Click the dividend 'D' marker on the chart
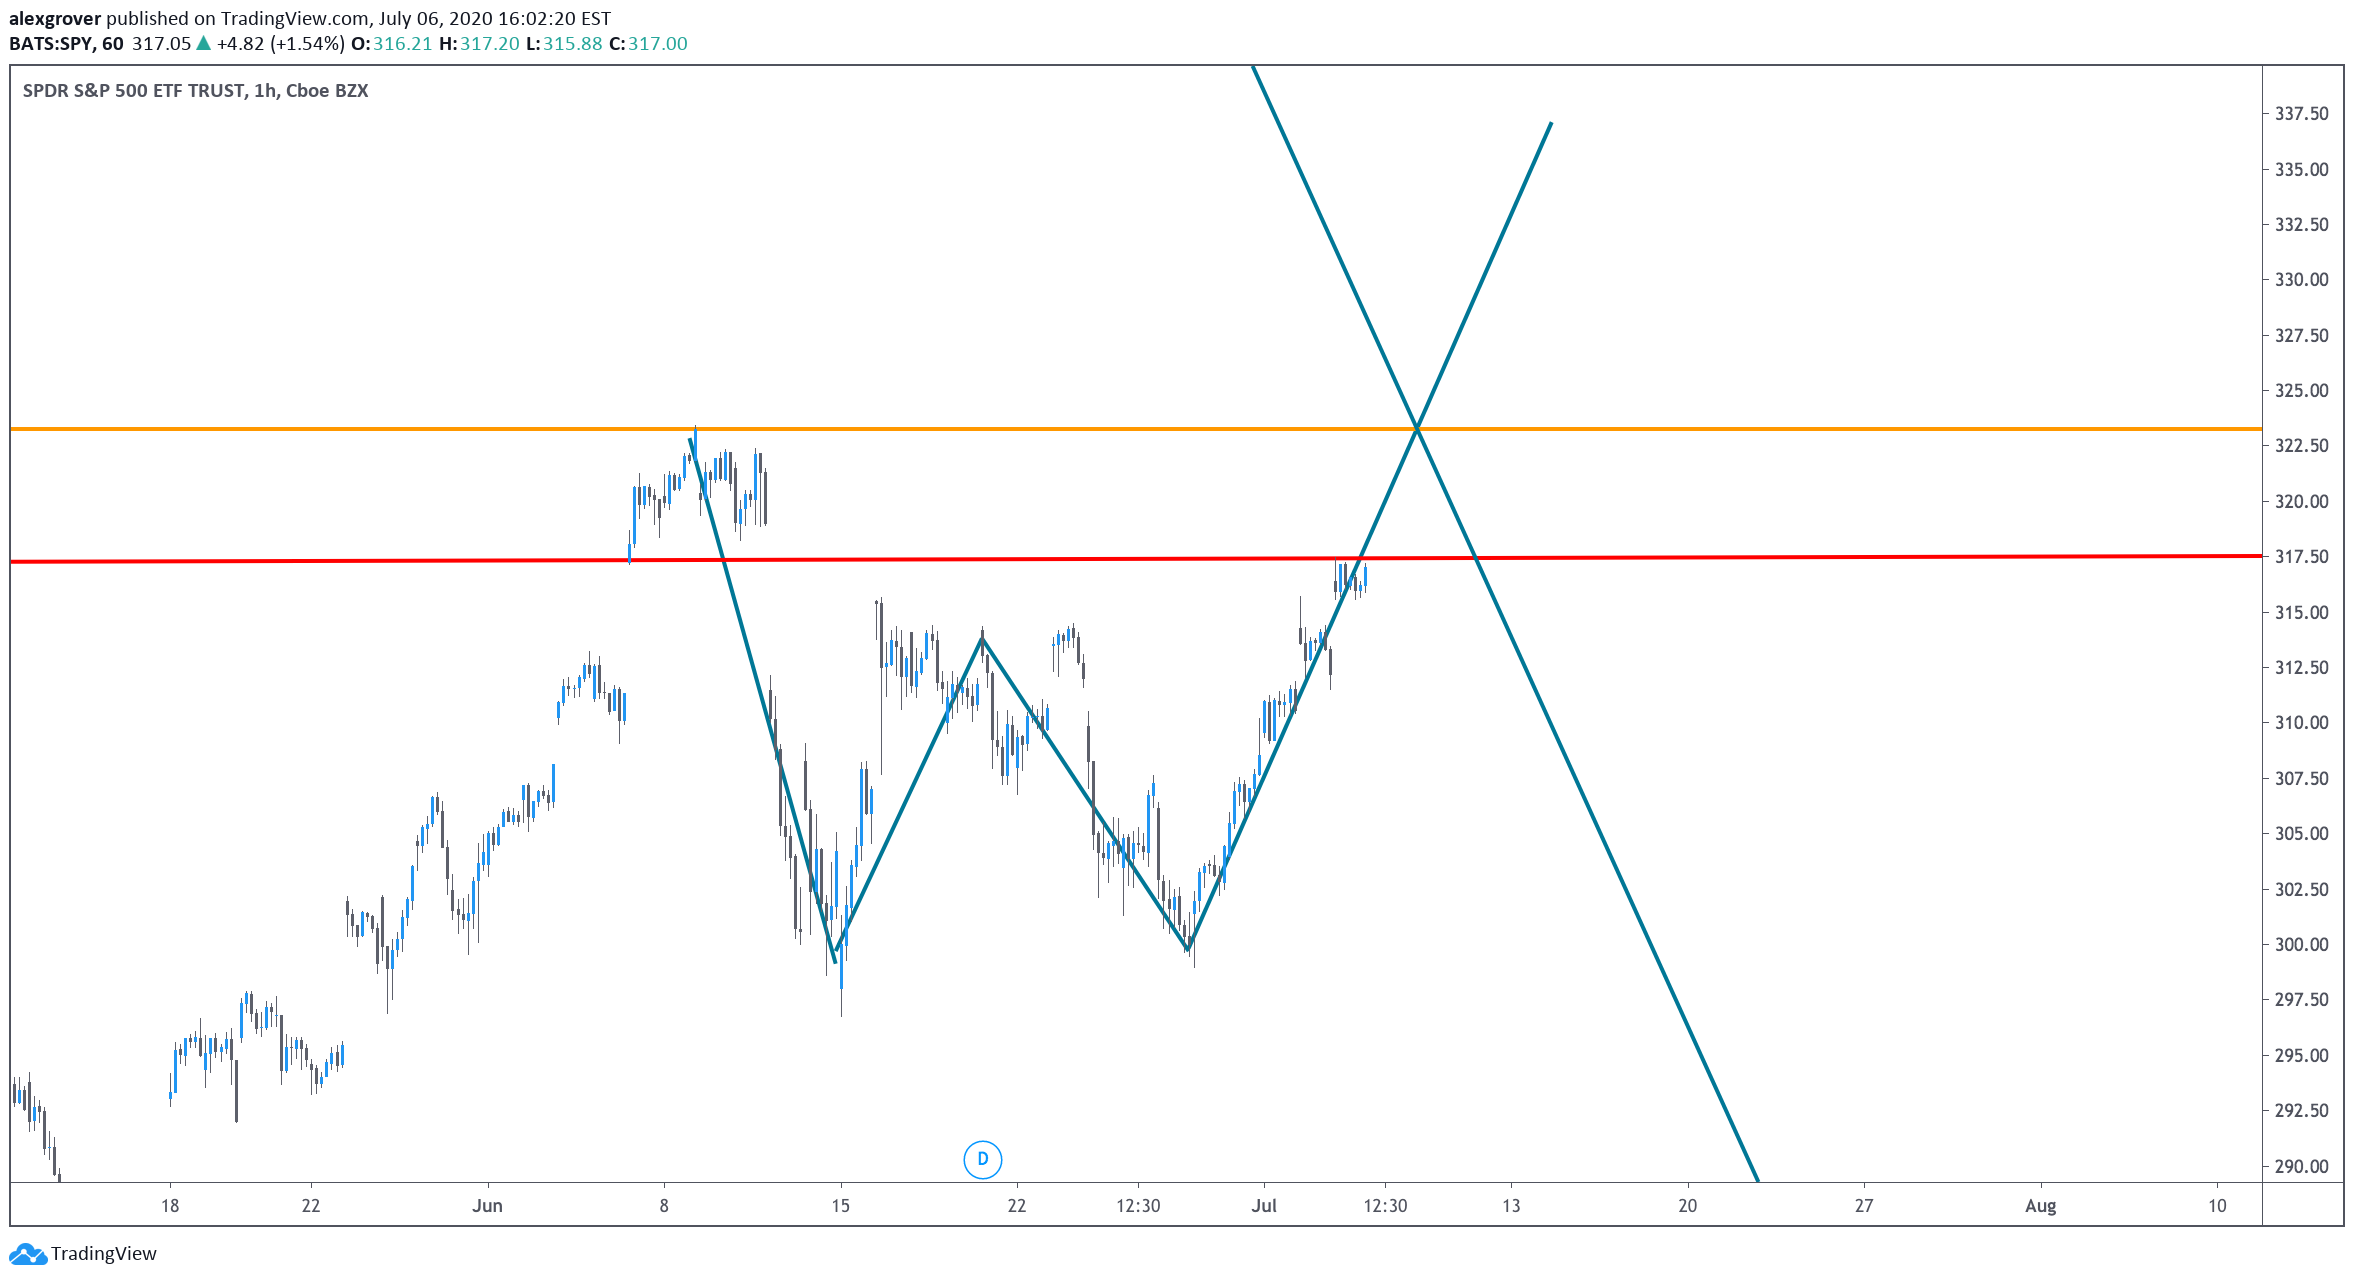The image size is (2354, 1281). [x=982, y=1159]
